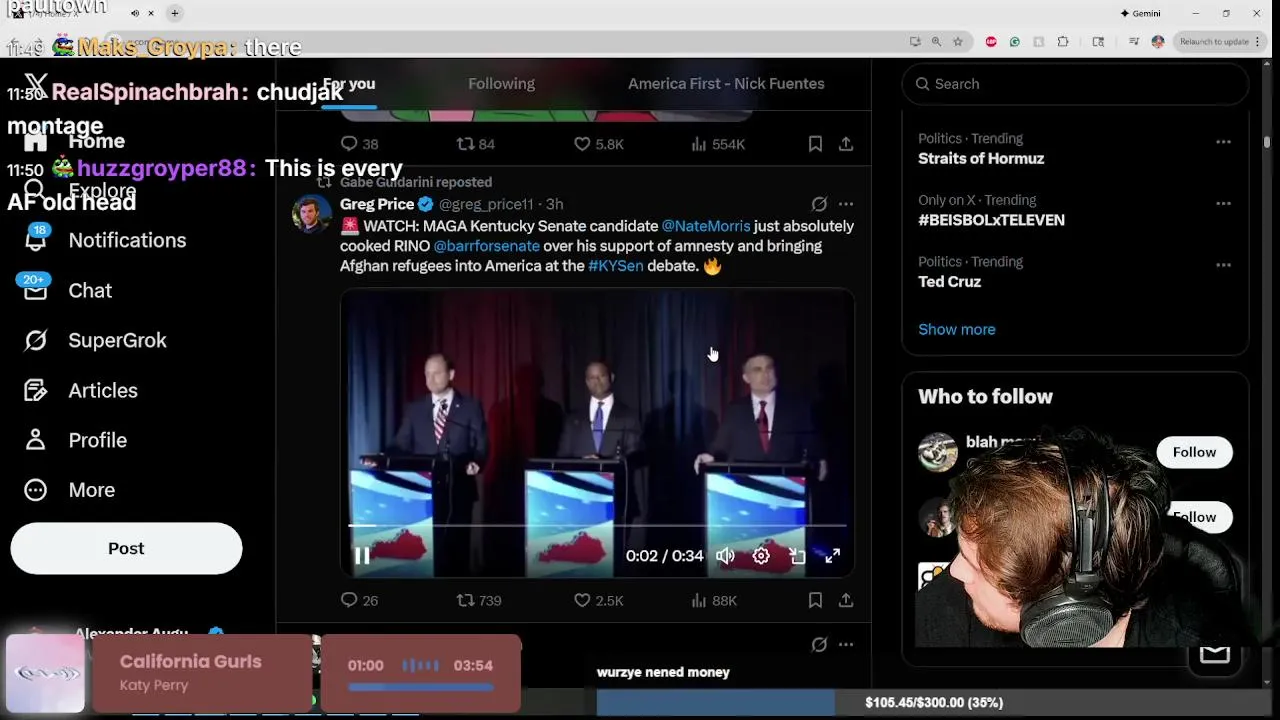Switch to the Following tab
Screen dimensions: 1280x720
coord(501,84)
